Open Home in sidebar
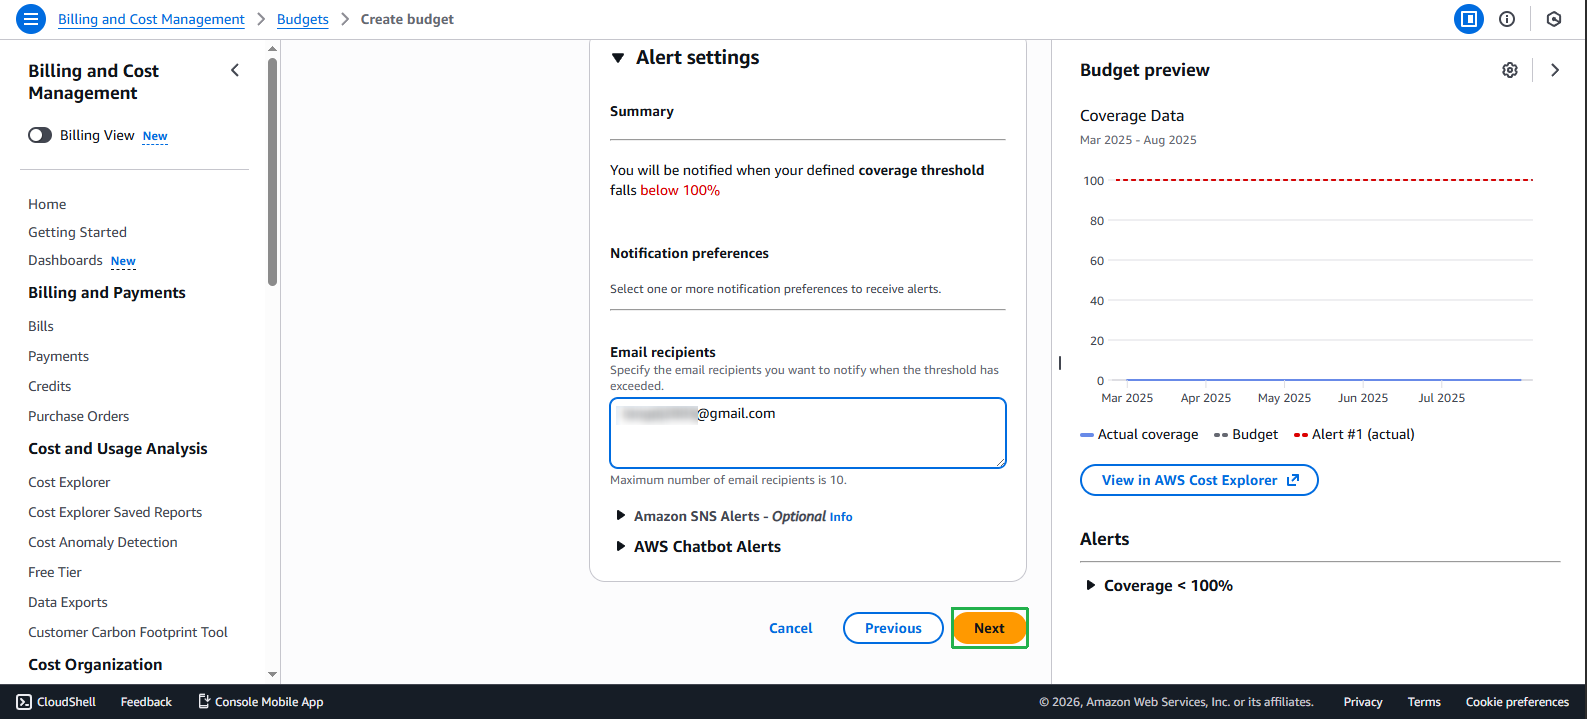Screen dimensions: 1587x719 47,204
